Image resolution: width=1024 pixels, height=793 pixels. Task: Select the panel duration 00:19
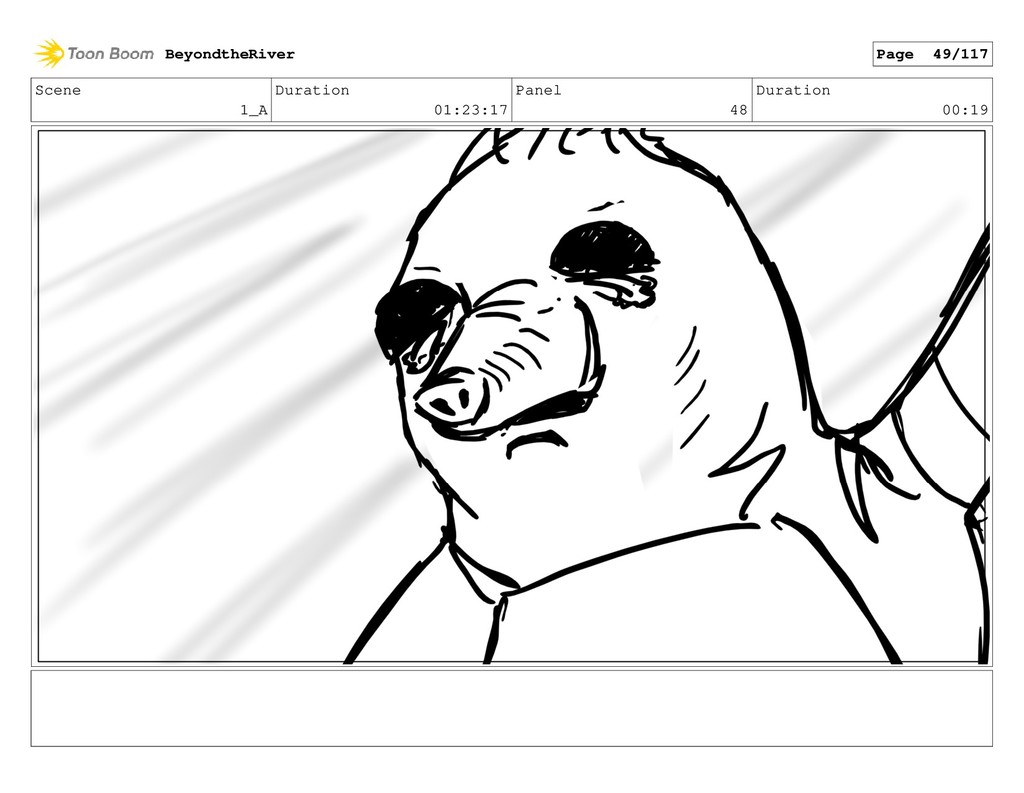(965, 110)
